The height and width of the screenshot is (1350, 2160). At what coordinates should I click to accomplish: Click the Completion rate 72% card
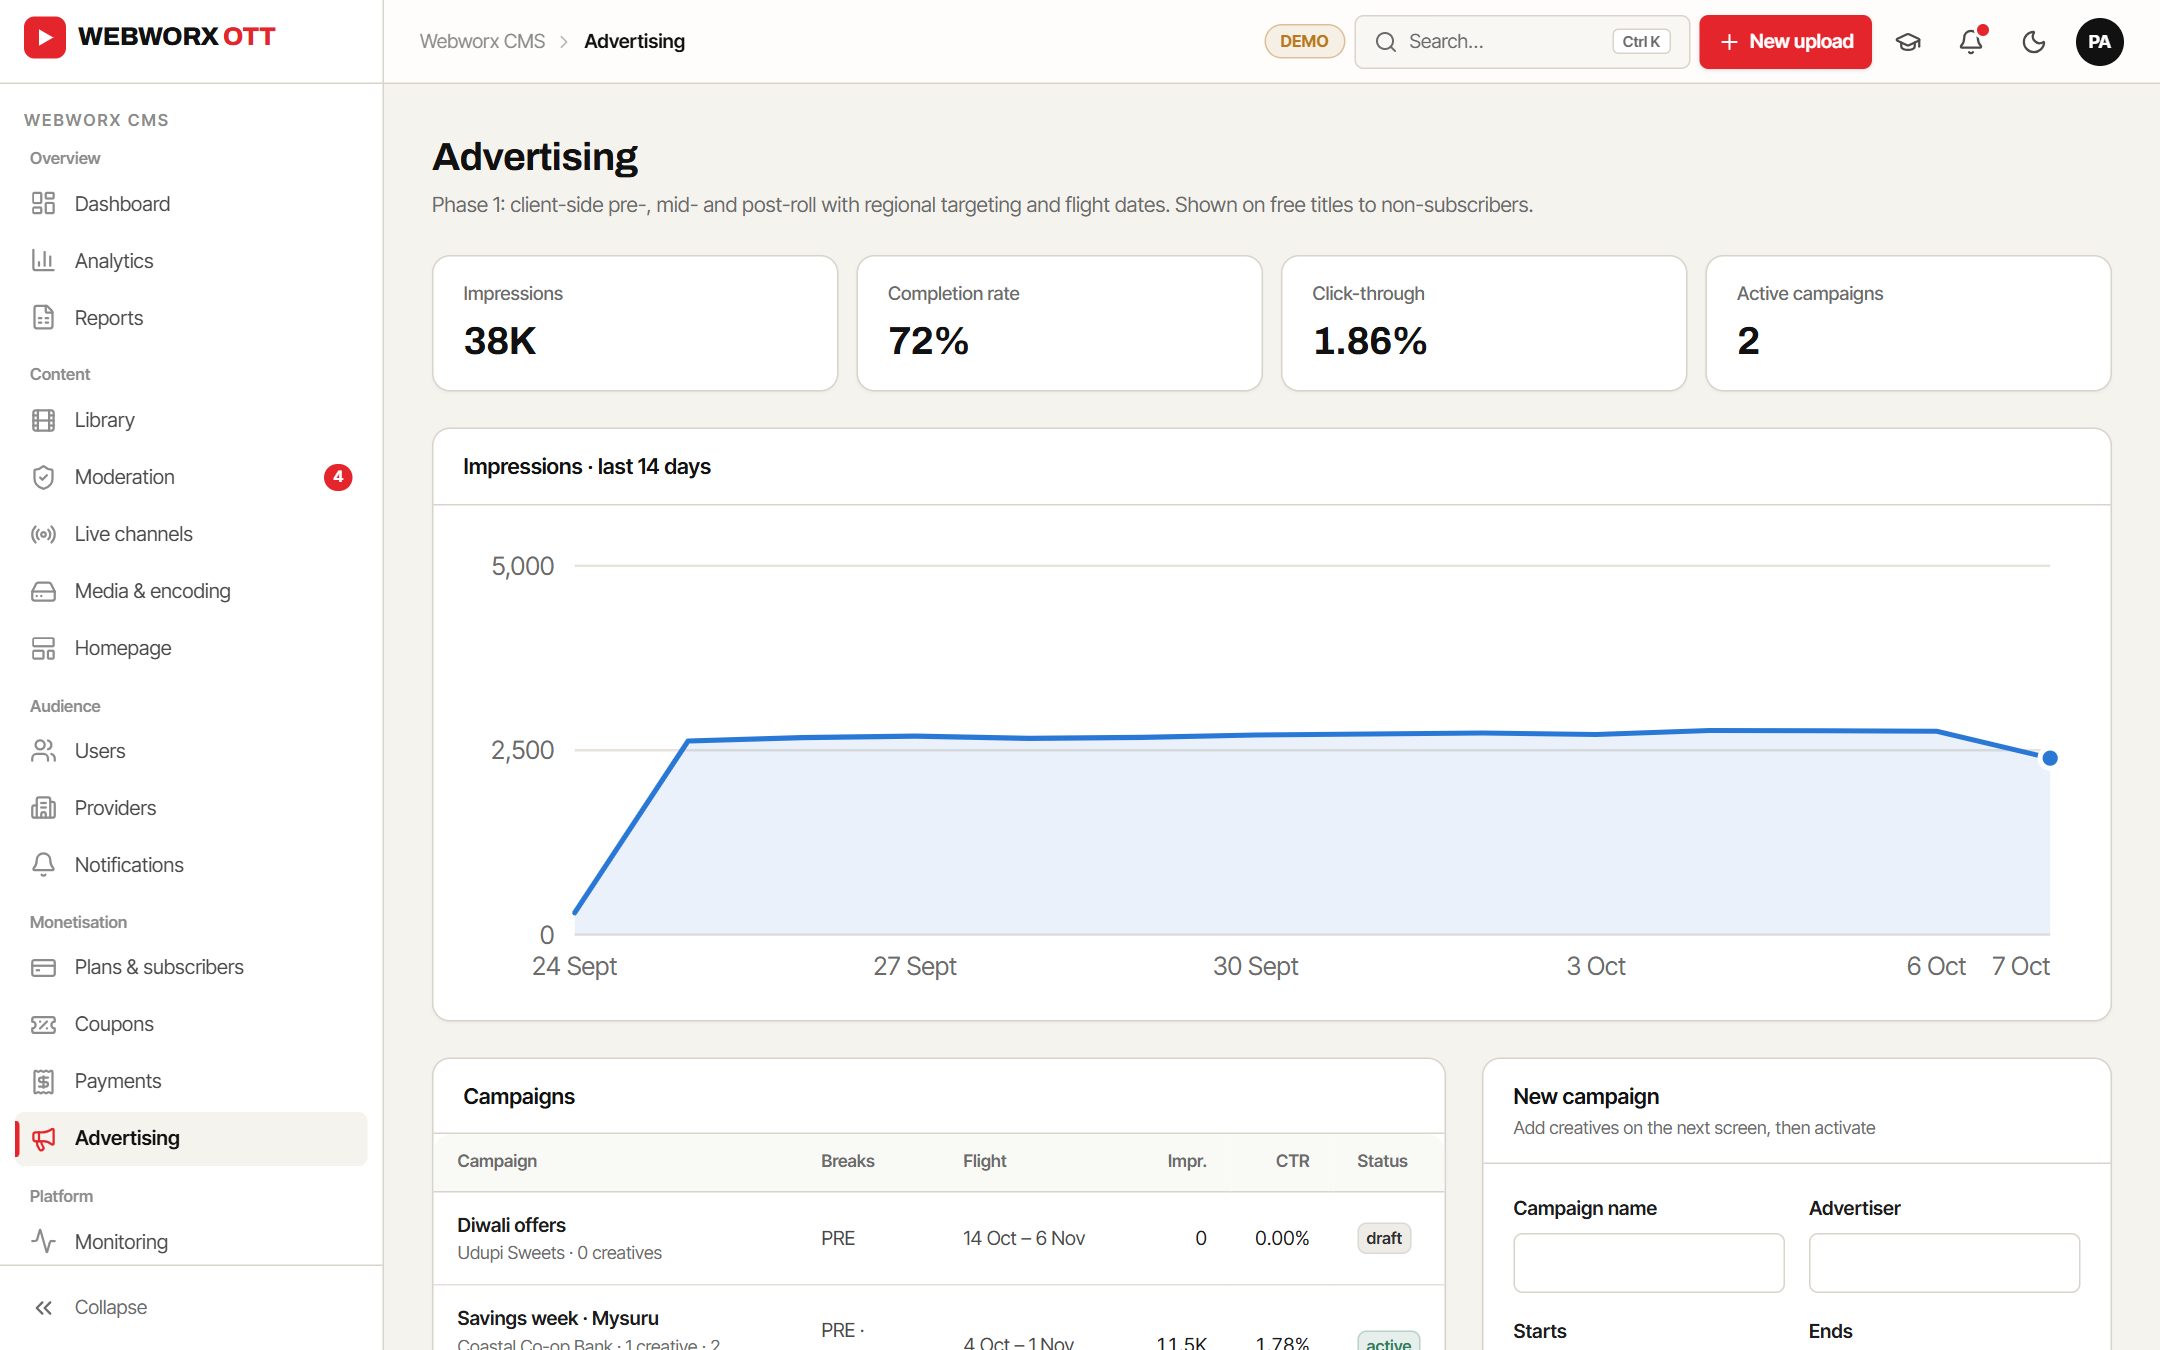(1059, 323)
